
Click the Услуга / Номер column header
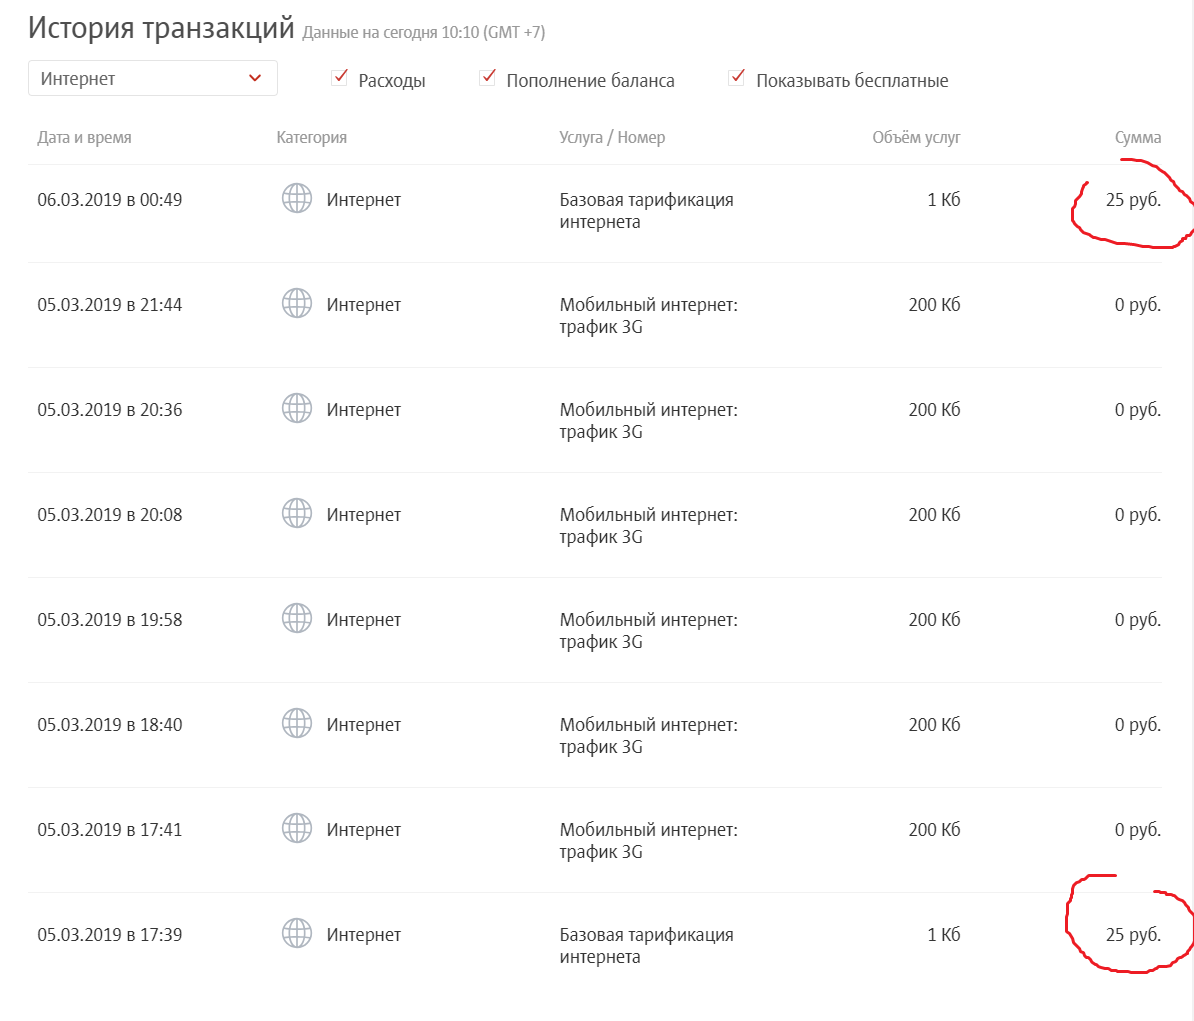[612, 138]
